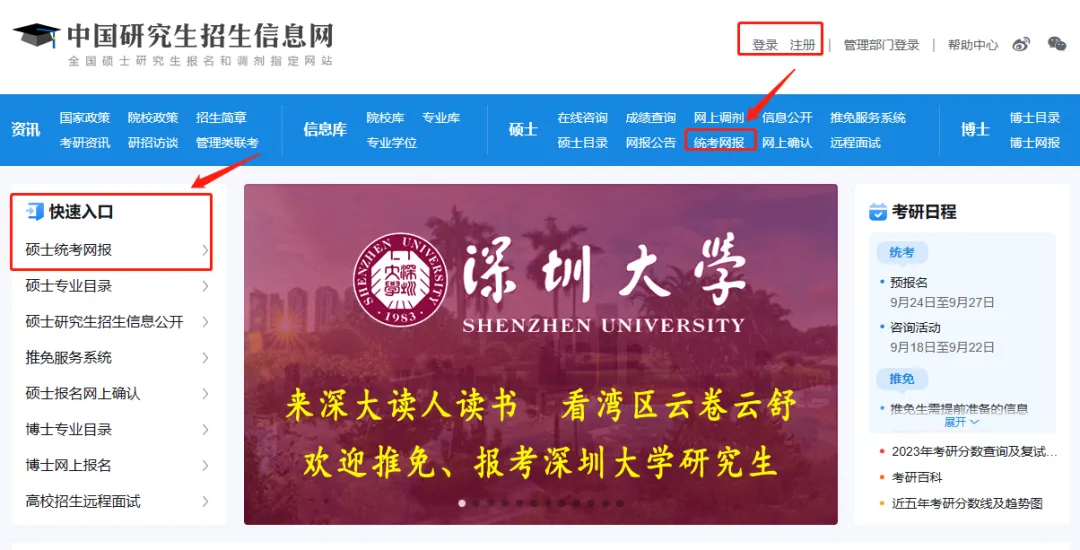The image size is (1080, 550).
Task: Click the 登录 link
Action: pyautogui.click(x=765, y=45)
